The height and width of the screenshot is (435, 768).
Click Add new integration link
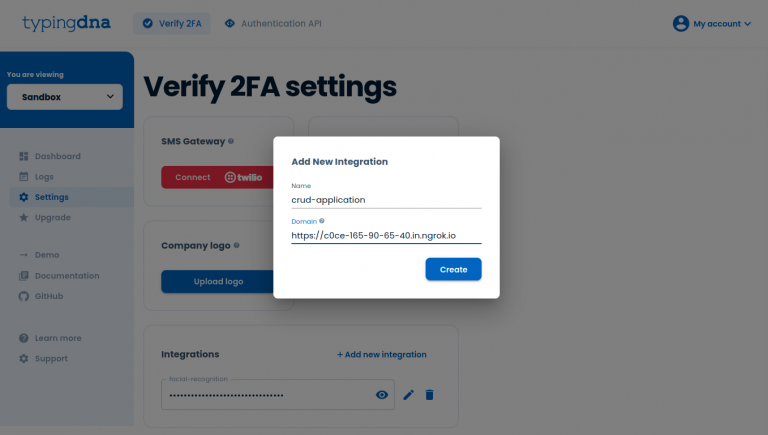point(382,354)
